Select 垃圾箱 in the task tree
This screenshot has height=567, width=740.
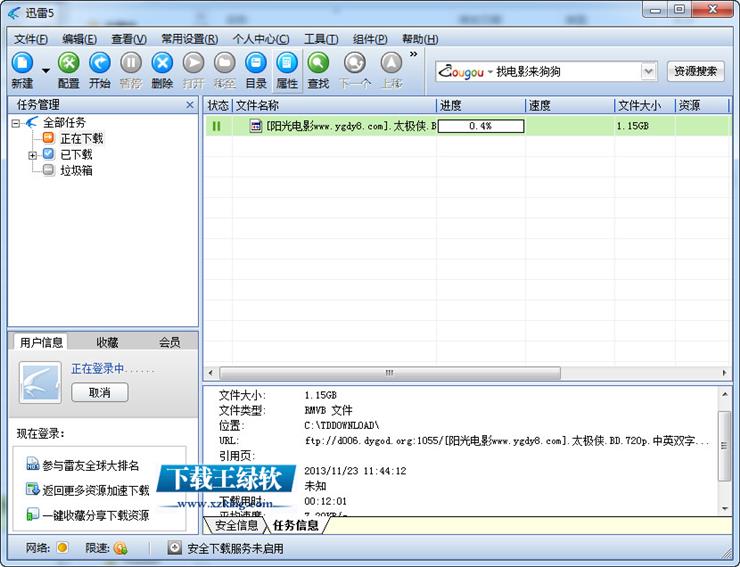coord(76,170)
